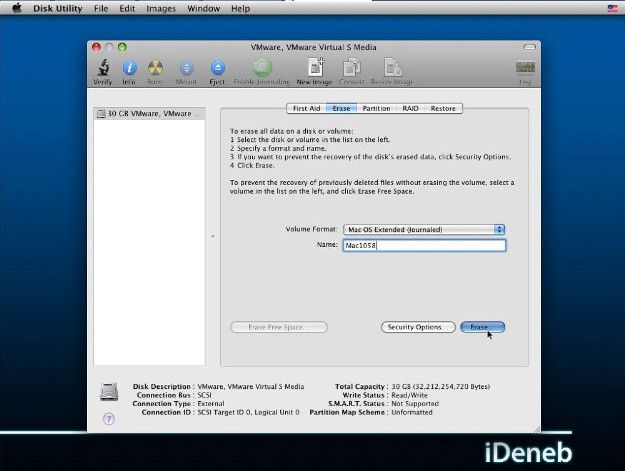
Task: Click the Total Capacity value 30 GB
Action: pos(441,387)
